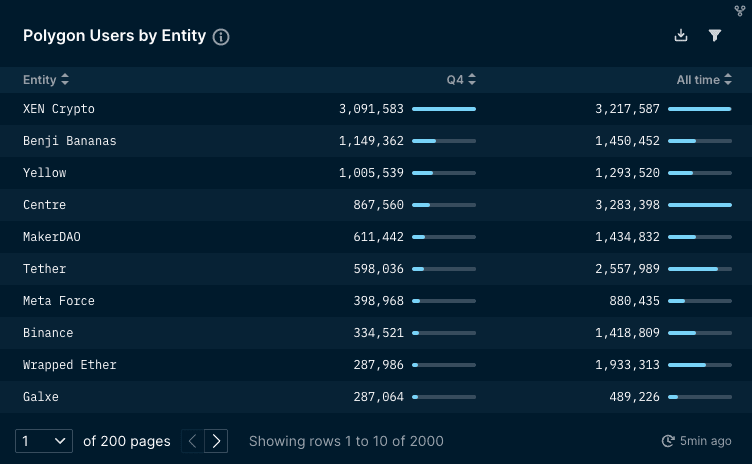Go to the next page
The image size is (752, 464).
(x=216, y=441)
